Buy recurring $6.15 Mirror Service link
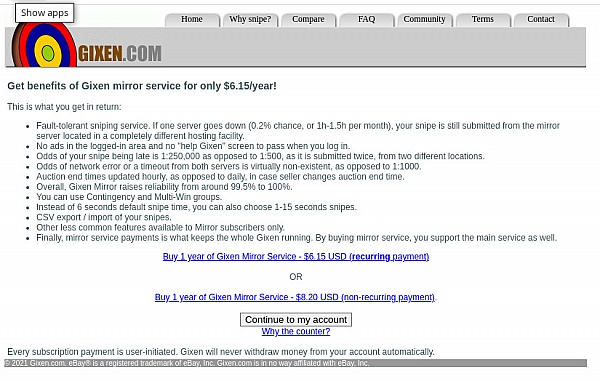 pyautogui.click(x=296, y=256)
